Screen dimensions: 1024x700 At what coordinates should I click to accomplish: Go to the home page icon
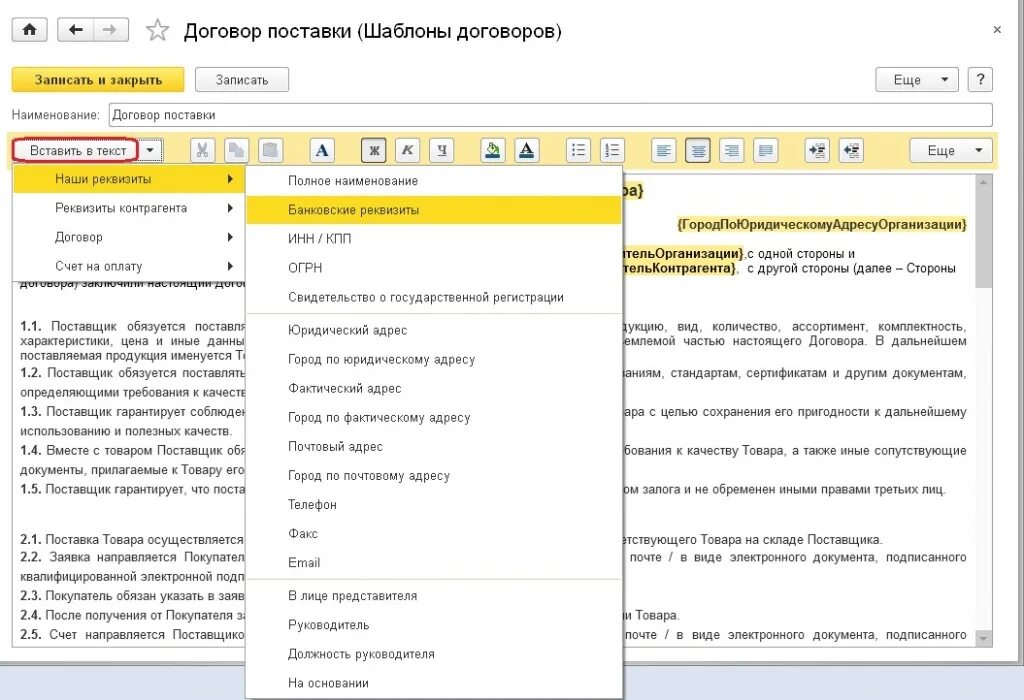(x=29, y=30)
